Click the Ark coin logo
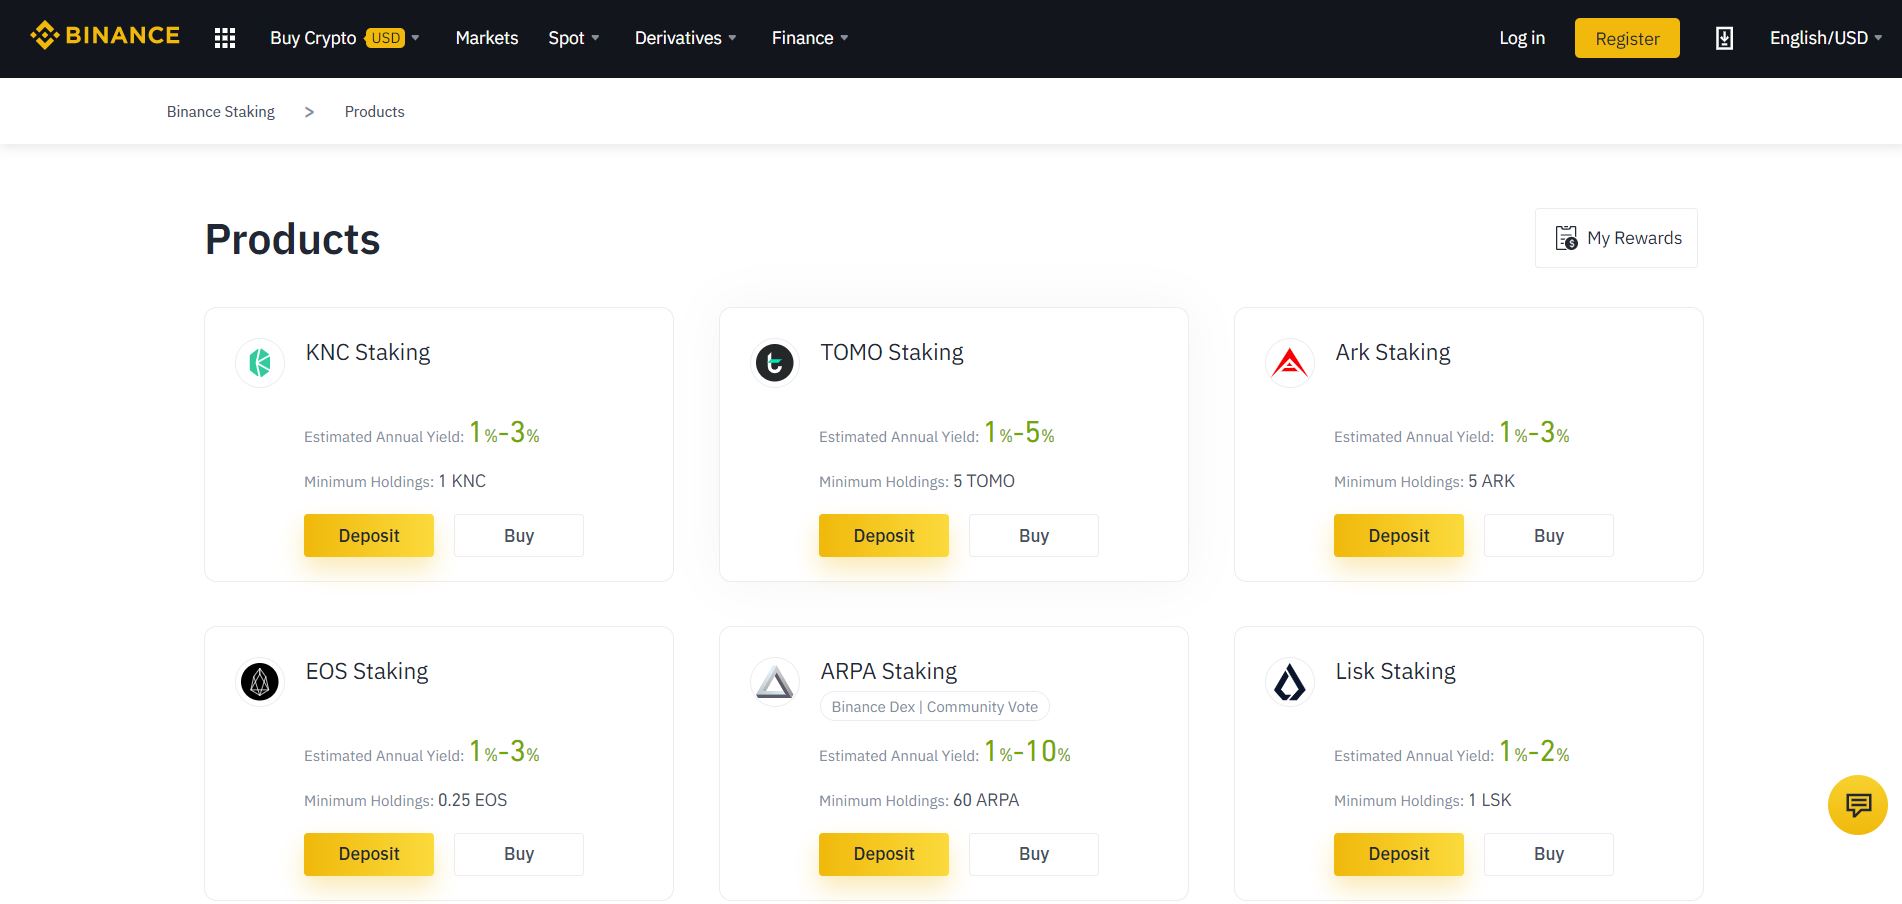This screenshot has width=1902, height=904. 1290,362
